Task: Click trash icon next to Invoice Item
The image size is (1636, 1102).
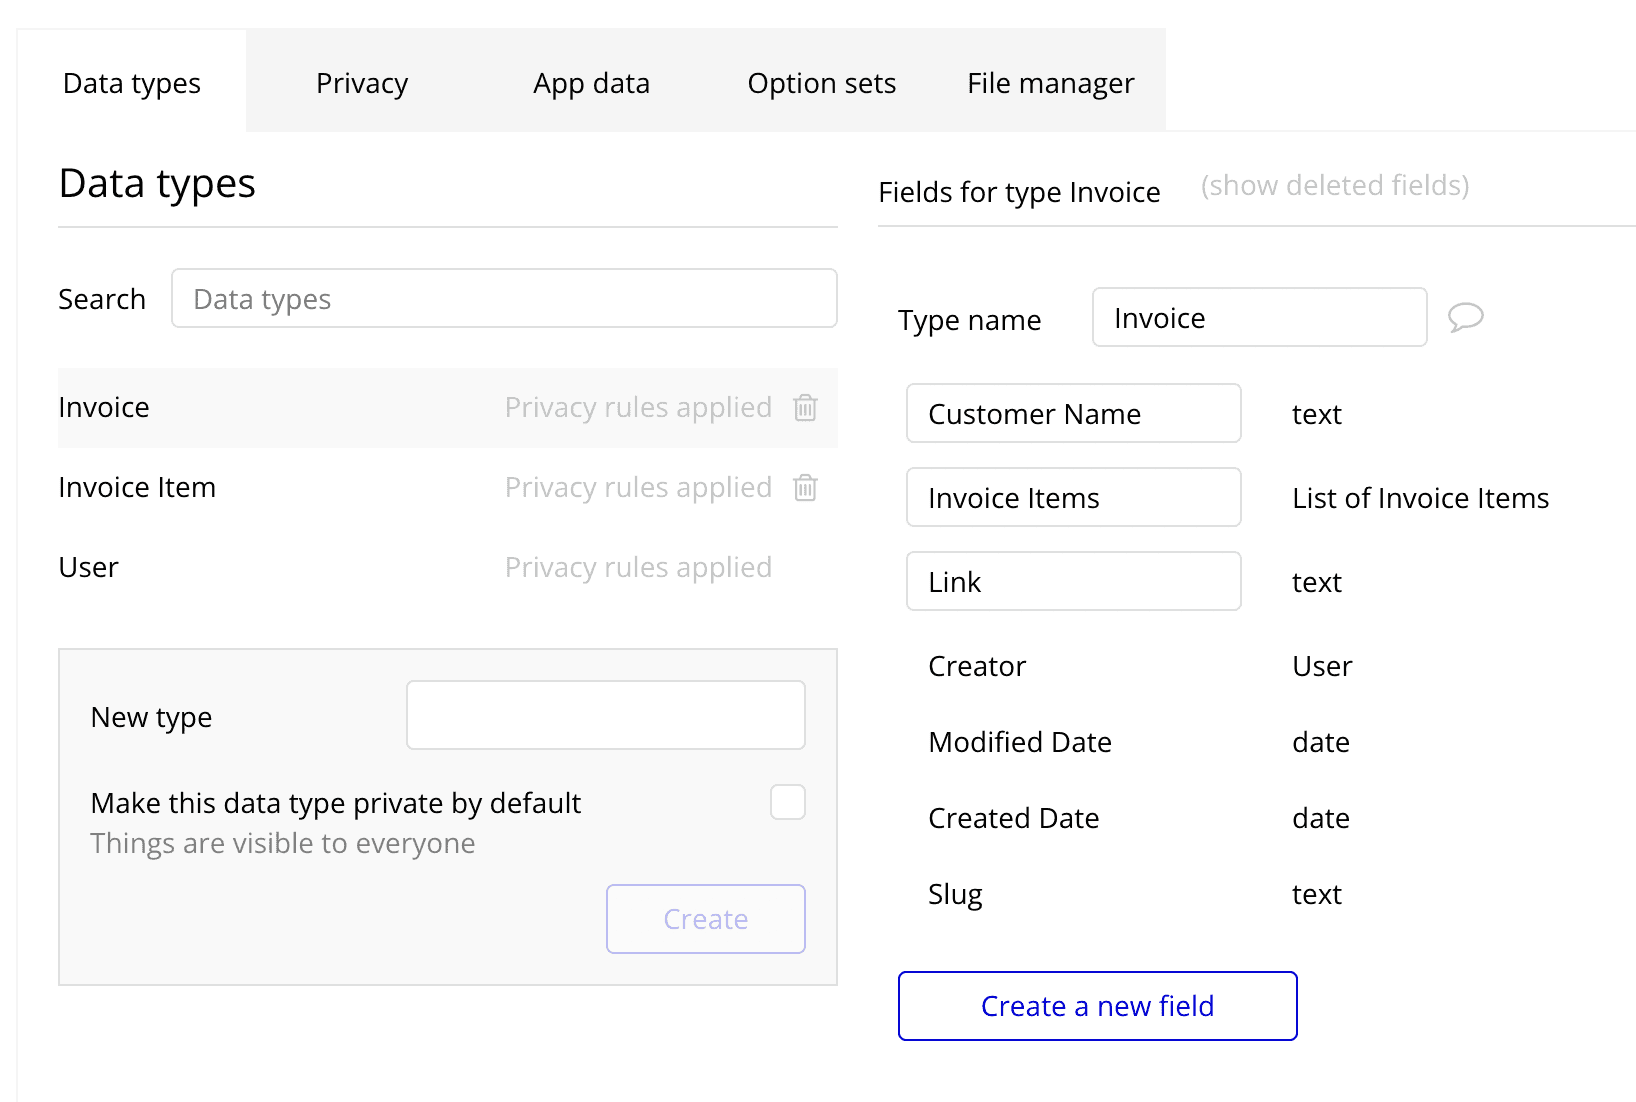Action: coord(805,488)
